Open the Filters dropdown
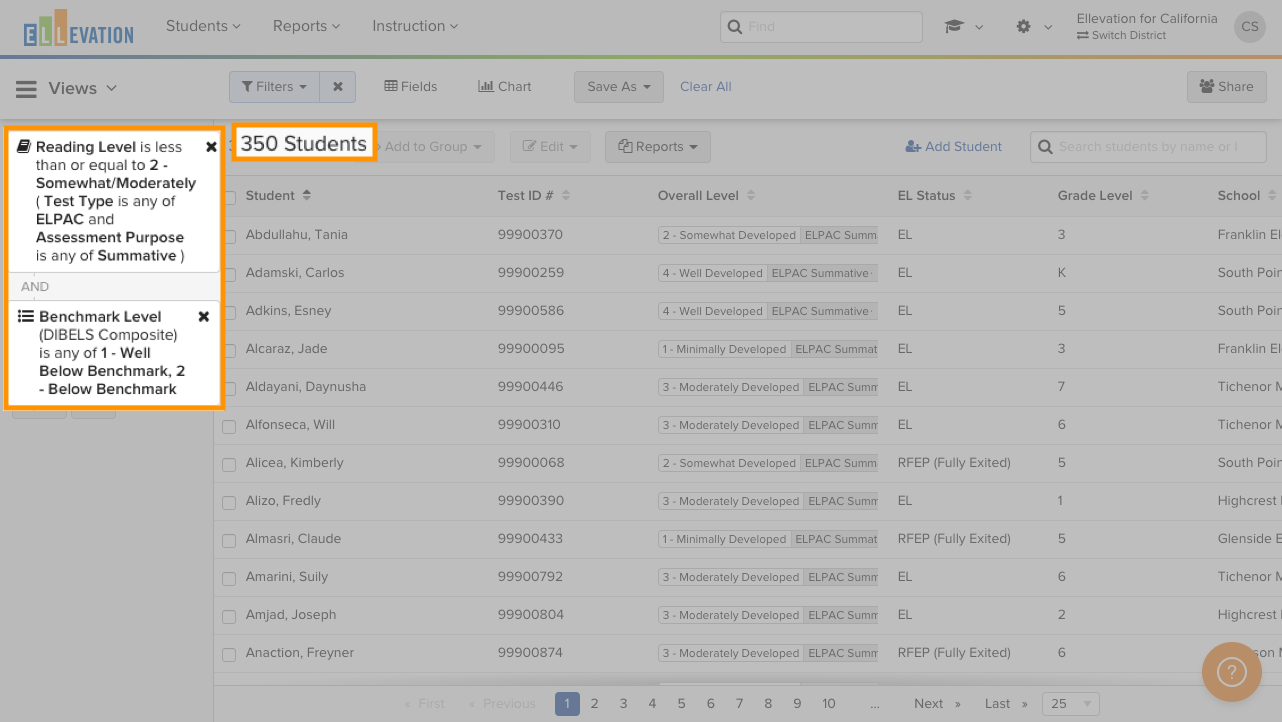The height and width of the screenshot is (722, 1282). click(274, 87)
